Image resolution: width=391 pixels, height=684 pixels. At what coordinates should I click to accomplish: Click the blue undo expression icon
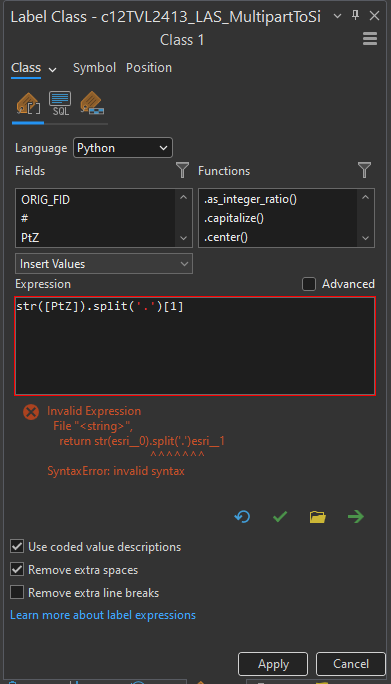(242, 517)
